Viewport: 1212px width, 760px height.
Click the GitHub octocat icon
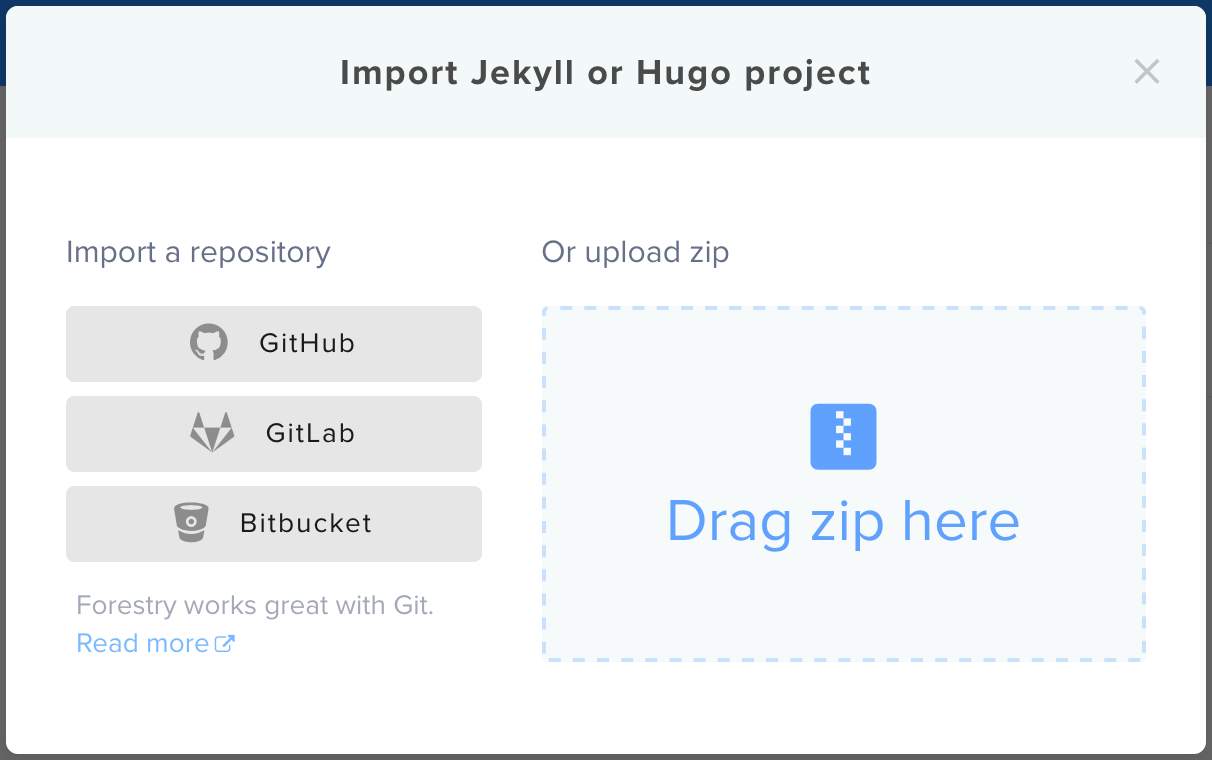point(209,343)
